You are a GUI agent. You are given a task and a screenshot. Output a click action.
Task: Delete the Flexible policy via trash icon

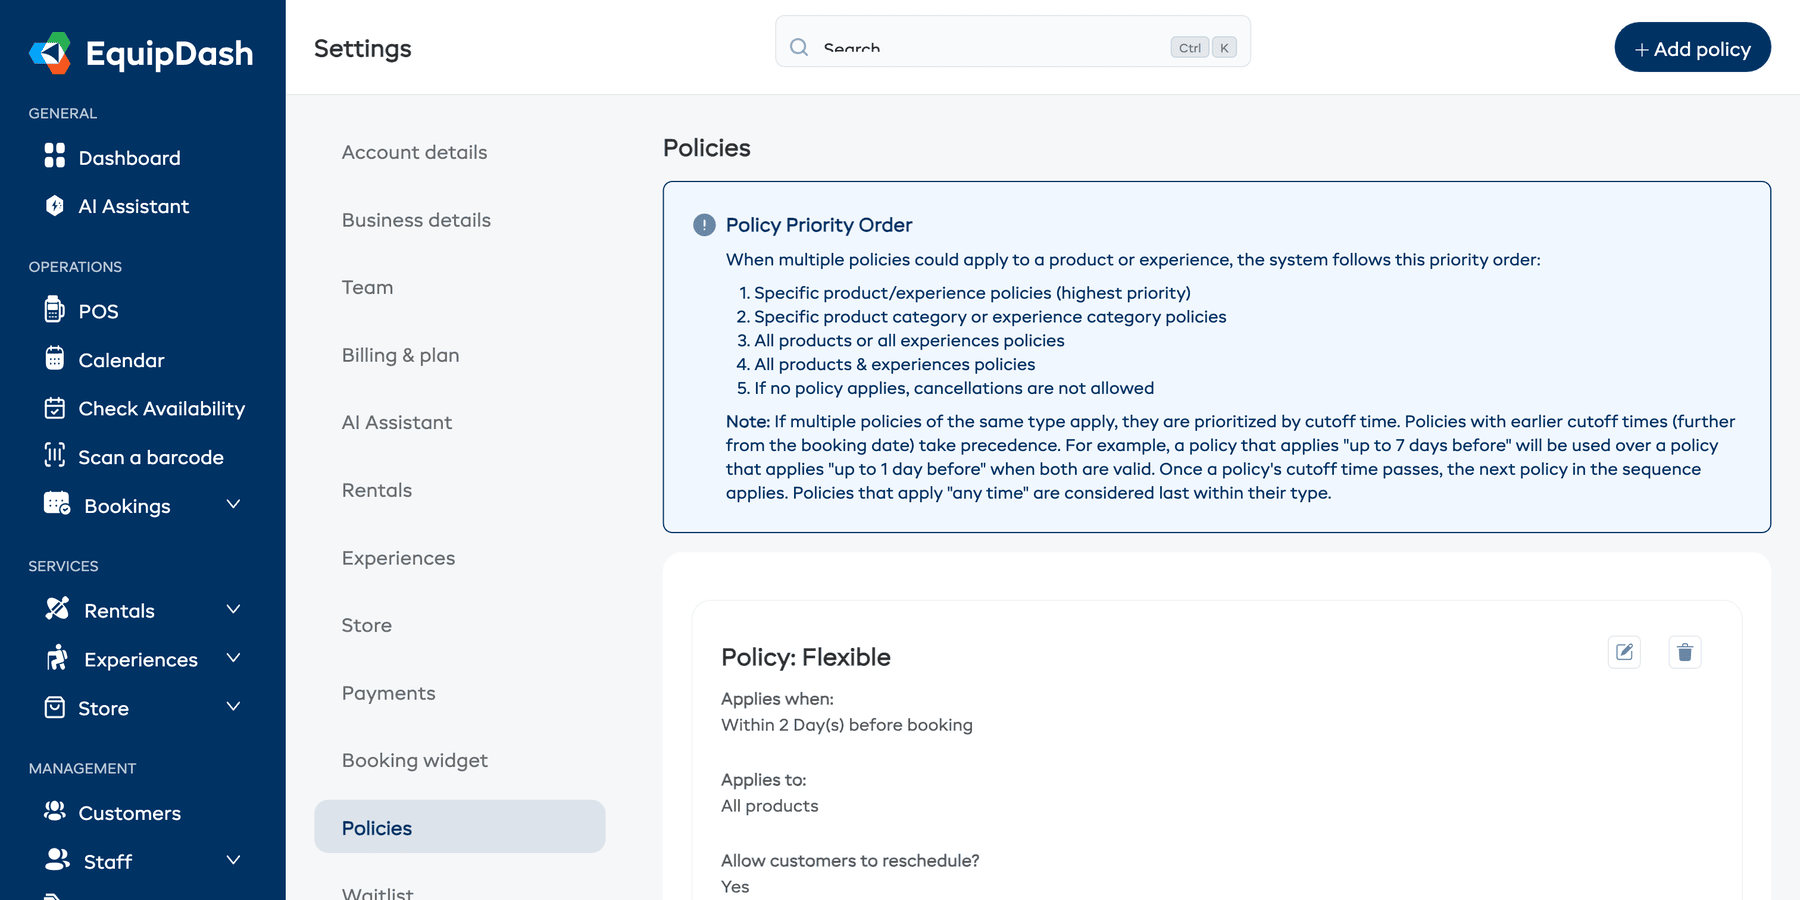pos(1684,652)
